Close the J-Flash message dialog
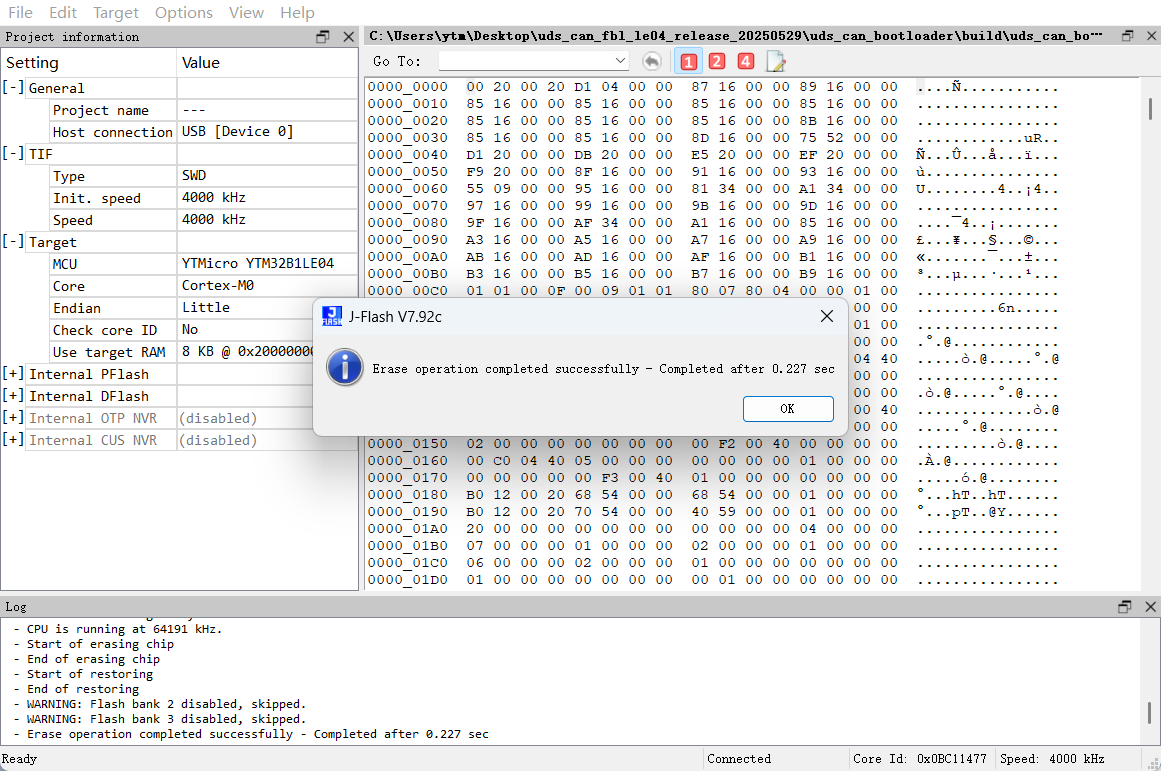1161x771 pixels. [x=827, y=317]
